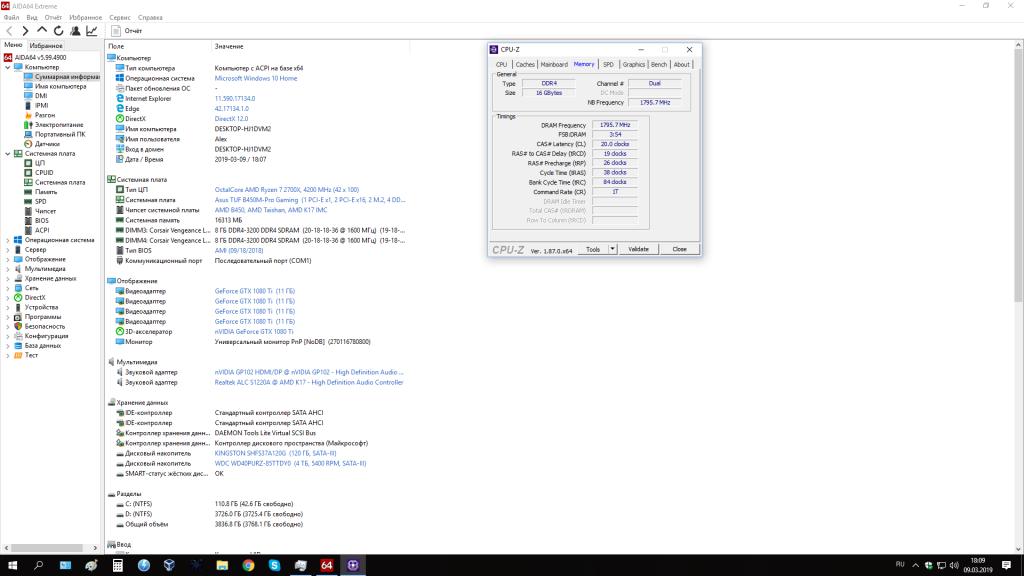Open the Сервис menu
The height and width of the screenshot is (576, 1024).
point(120,18)
